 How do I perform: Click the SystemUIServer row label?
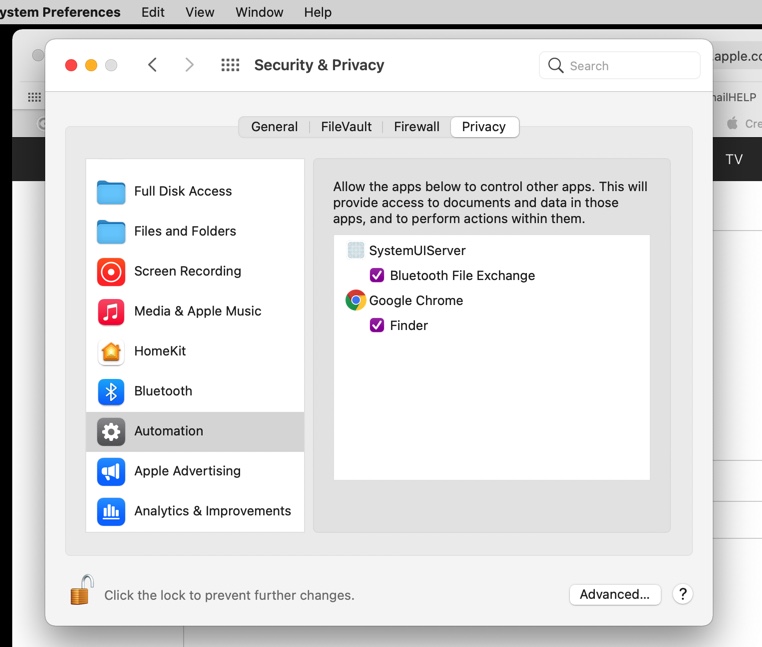(x=417, y=250)
